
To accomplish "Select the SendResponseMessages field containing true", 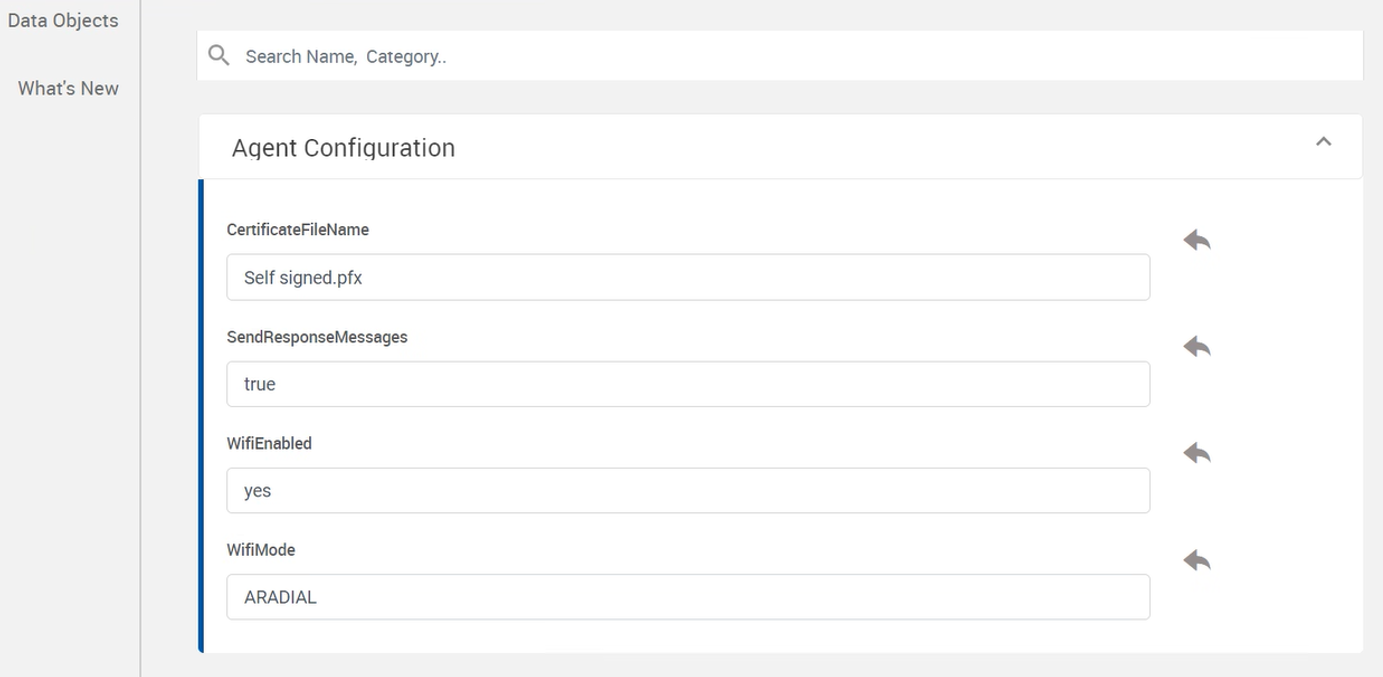I will point(688,384).
